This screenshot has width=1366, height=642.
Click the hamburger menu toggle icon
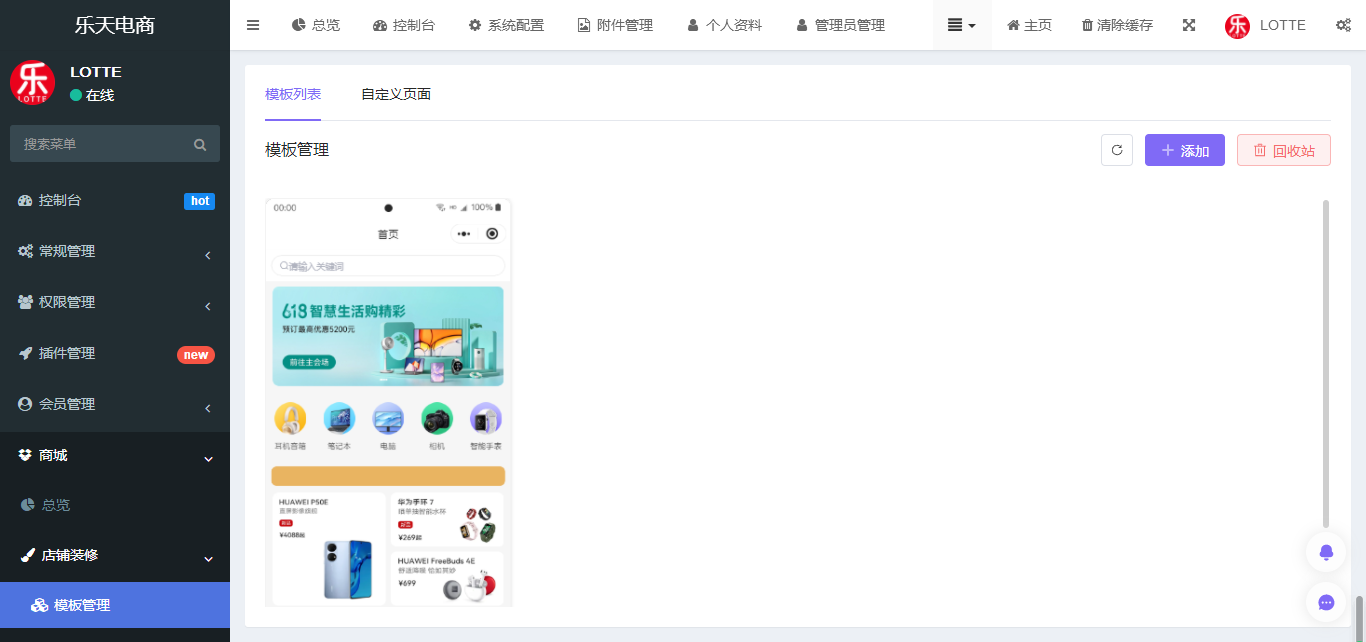253,25
